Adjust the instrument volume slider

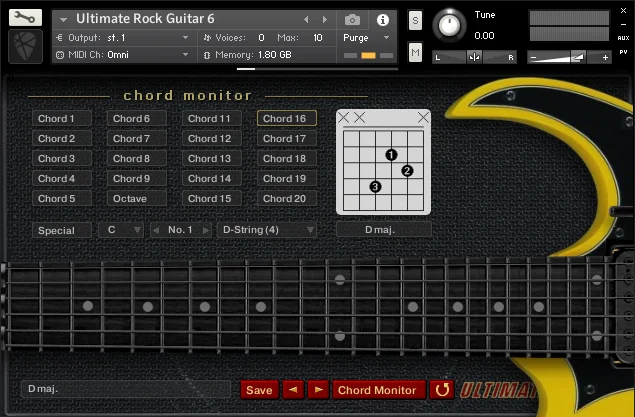point(569,57)
